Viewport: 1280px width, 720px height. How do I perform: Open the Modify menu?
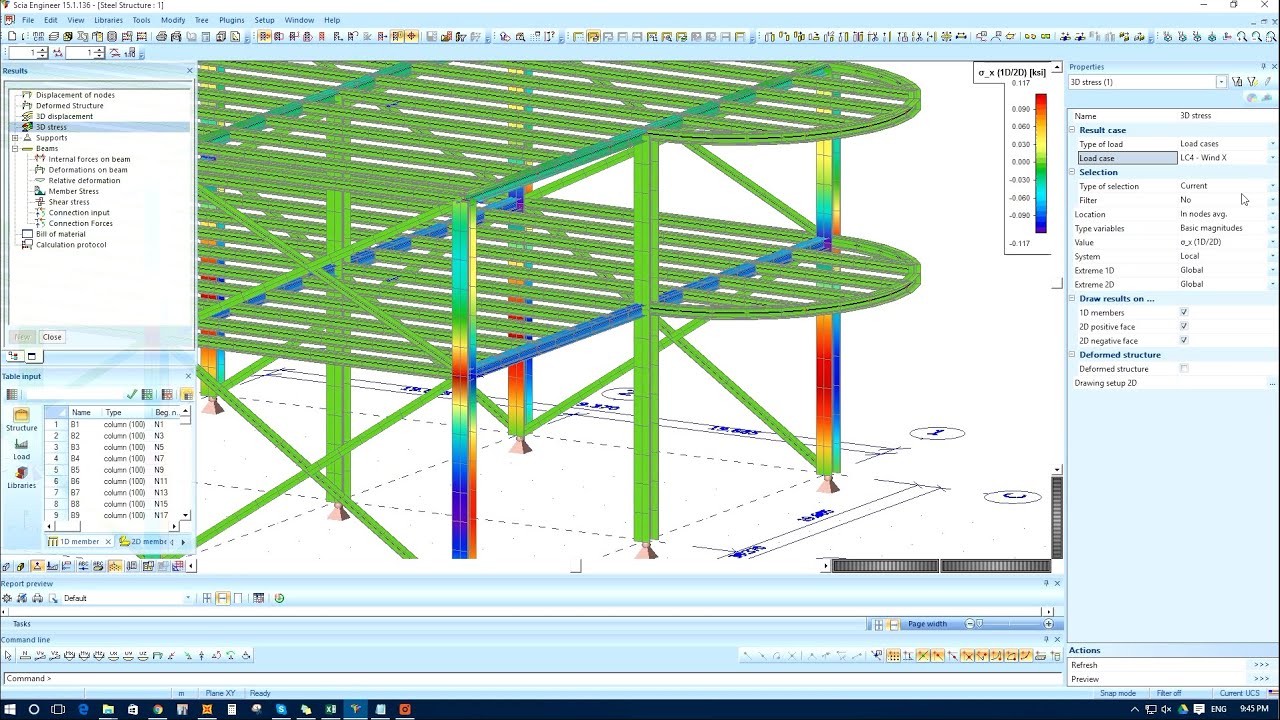[x=172, y=19]
